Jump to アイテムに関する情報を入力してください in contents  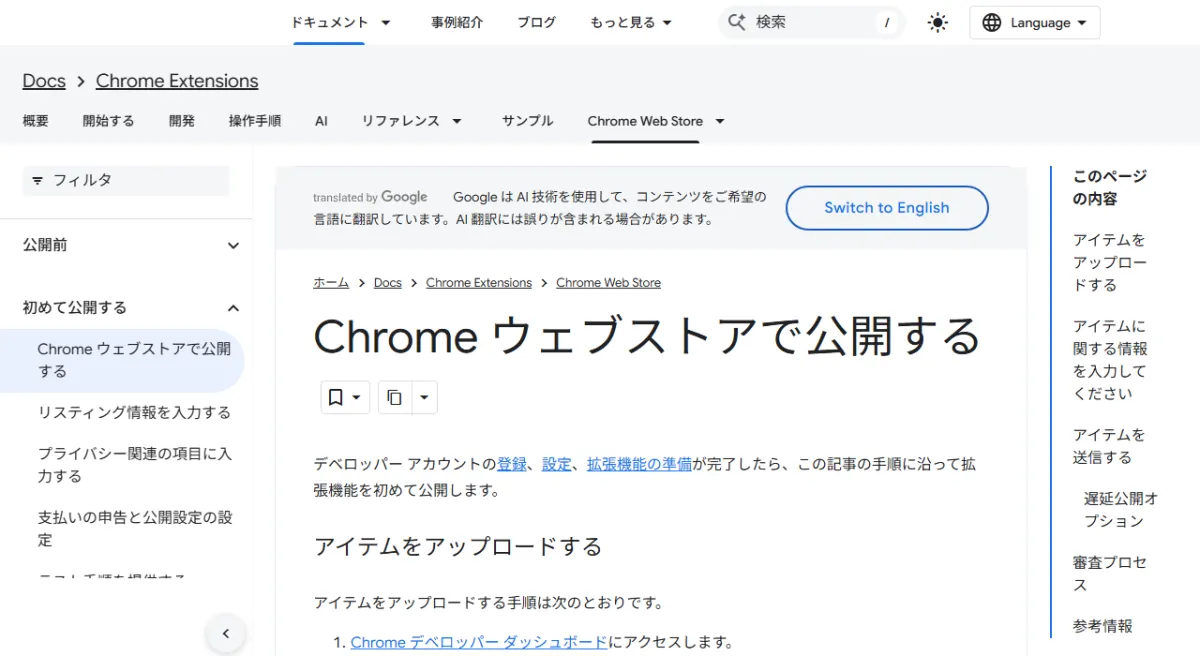1110,360
